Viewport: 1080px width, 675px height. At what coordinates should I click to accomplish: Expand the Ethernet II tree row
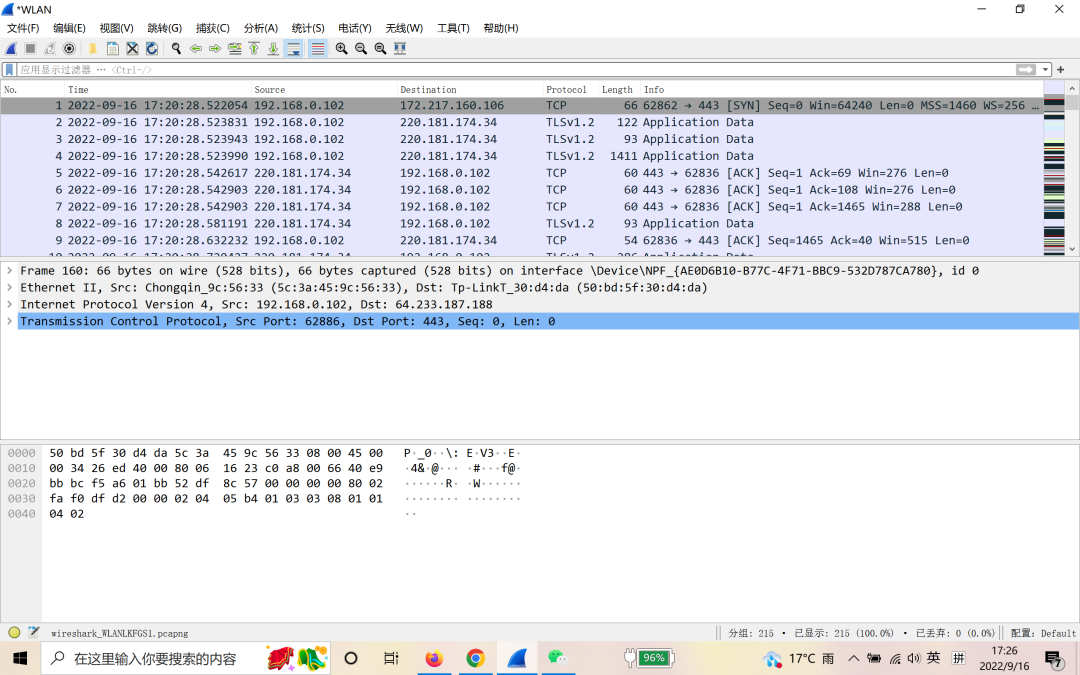(10, 288)
